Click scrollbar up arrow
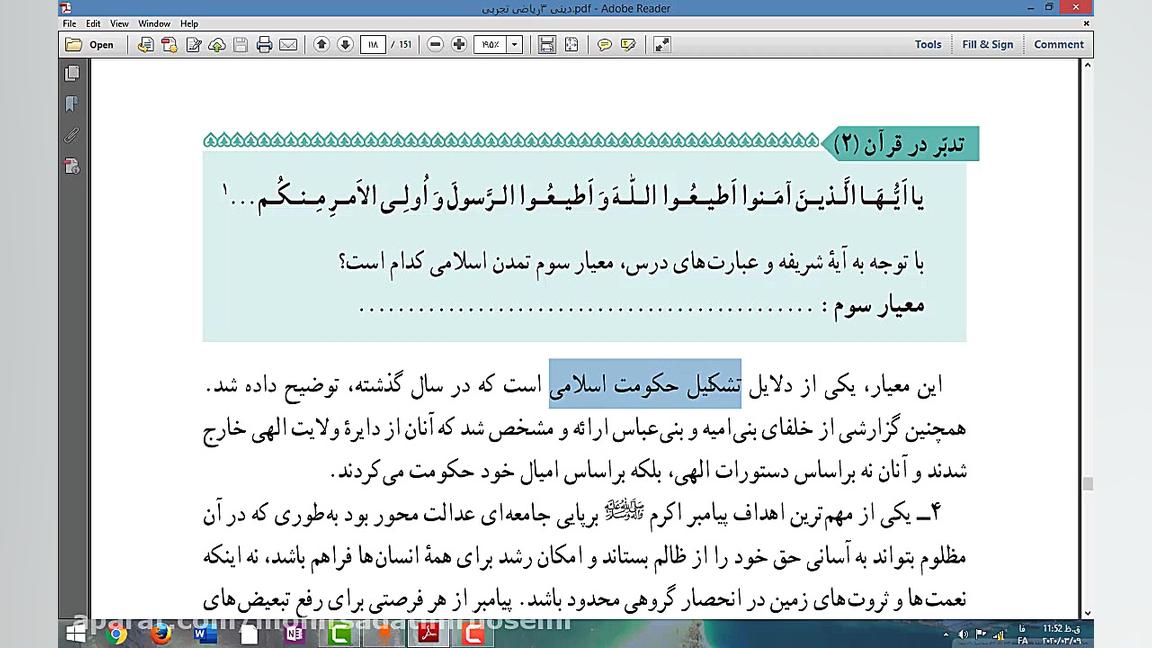Image resolution: width=1152 pixels, height=648 pixels. [x=1087, y=65]
